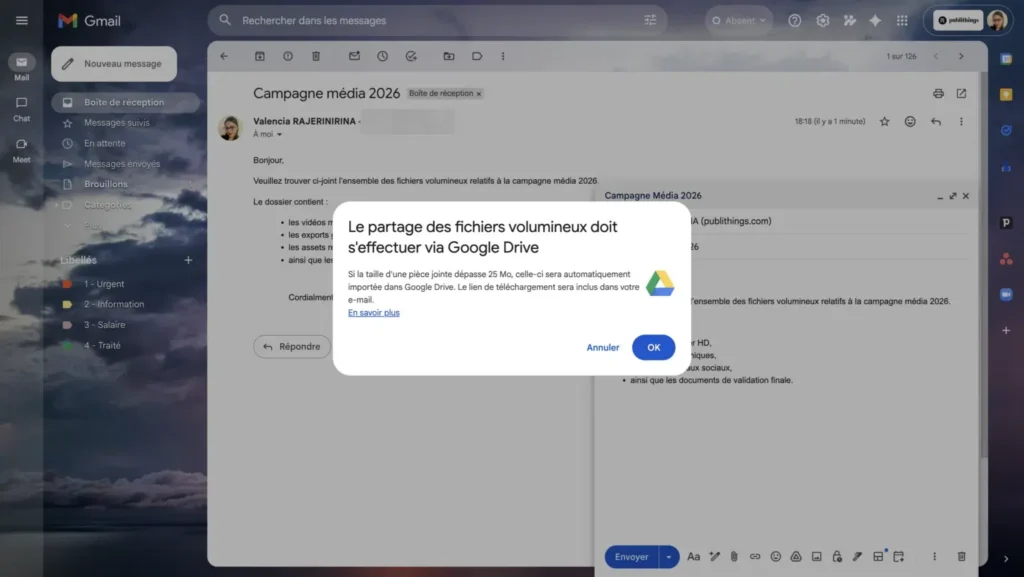Open Gmail settings gear icon
The height and width of the screenshot is (577, 1024).
[822, 20]
